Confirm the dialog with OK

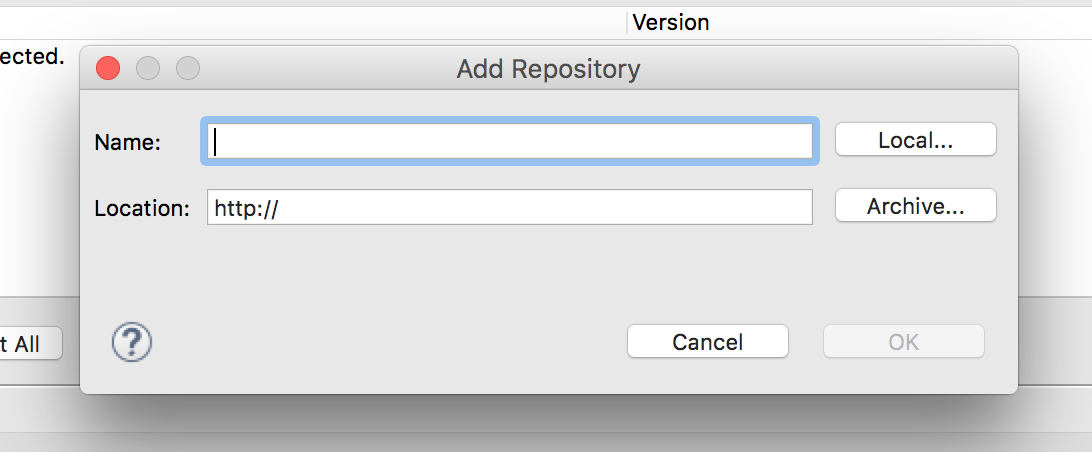pos(904,342)
